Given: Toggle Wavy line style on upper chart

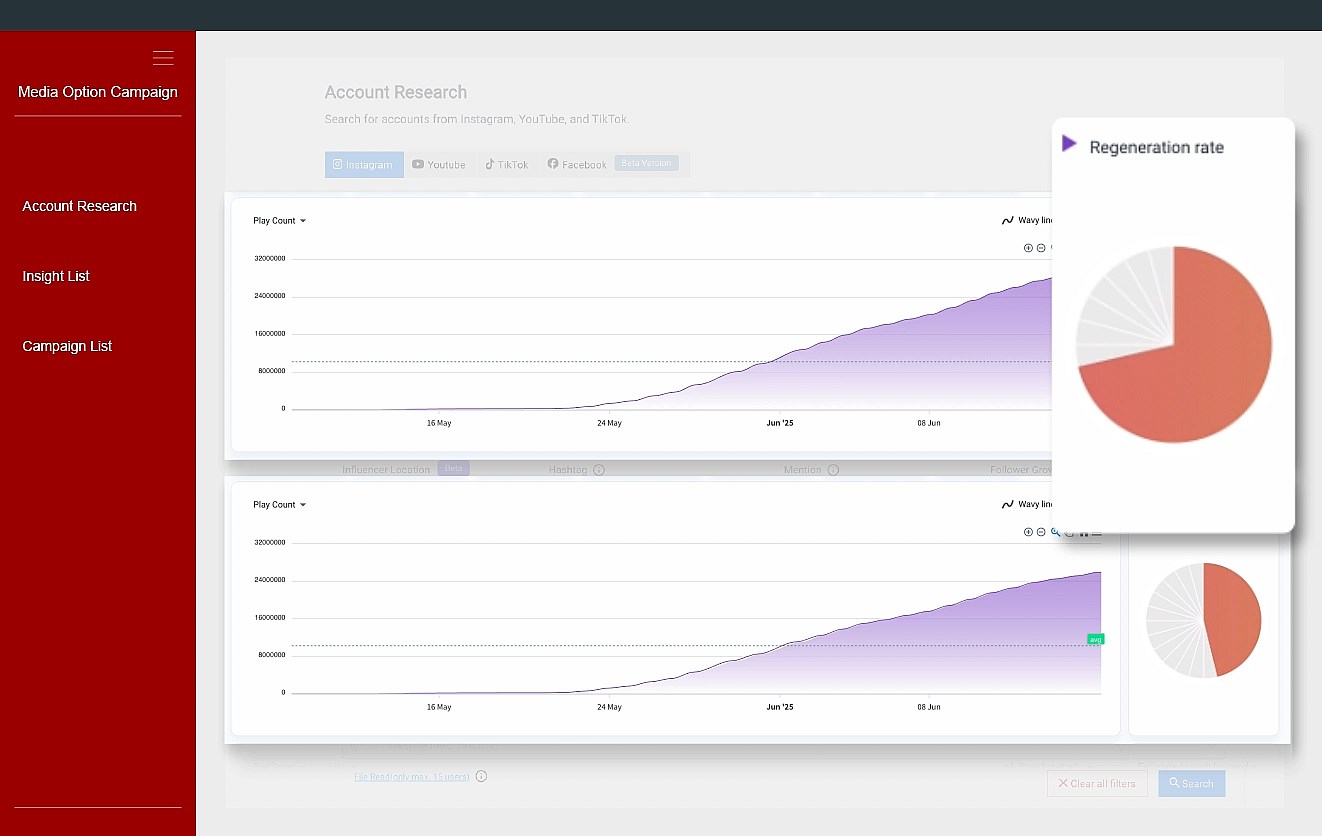Looking at the screenshot, I should 1027,220.
